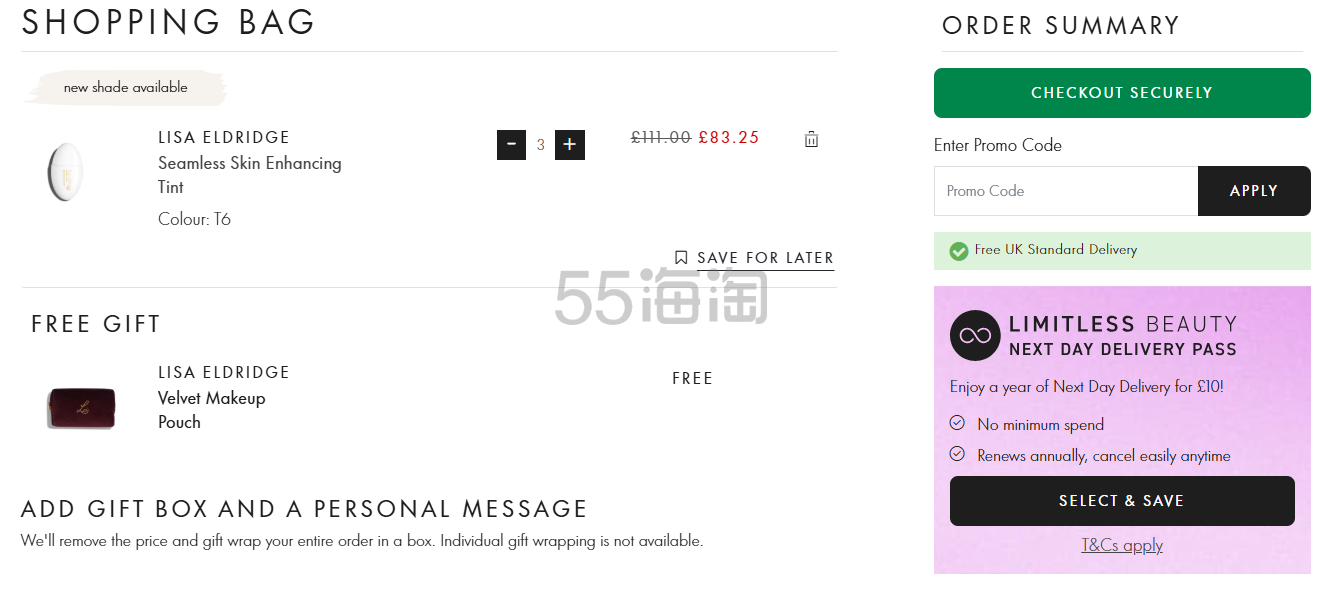Click the No minimum spend tick icon
Image resolution: width=1323 pixels, height=593 pixels.
957,423
